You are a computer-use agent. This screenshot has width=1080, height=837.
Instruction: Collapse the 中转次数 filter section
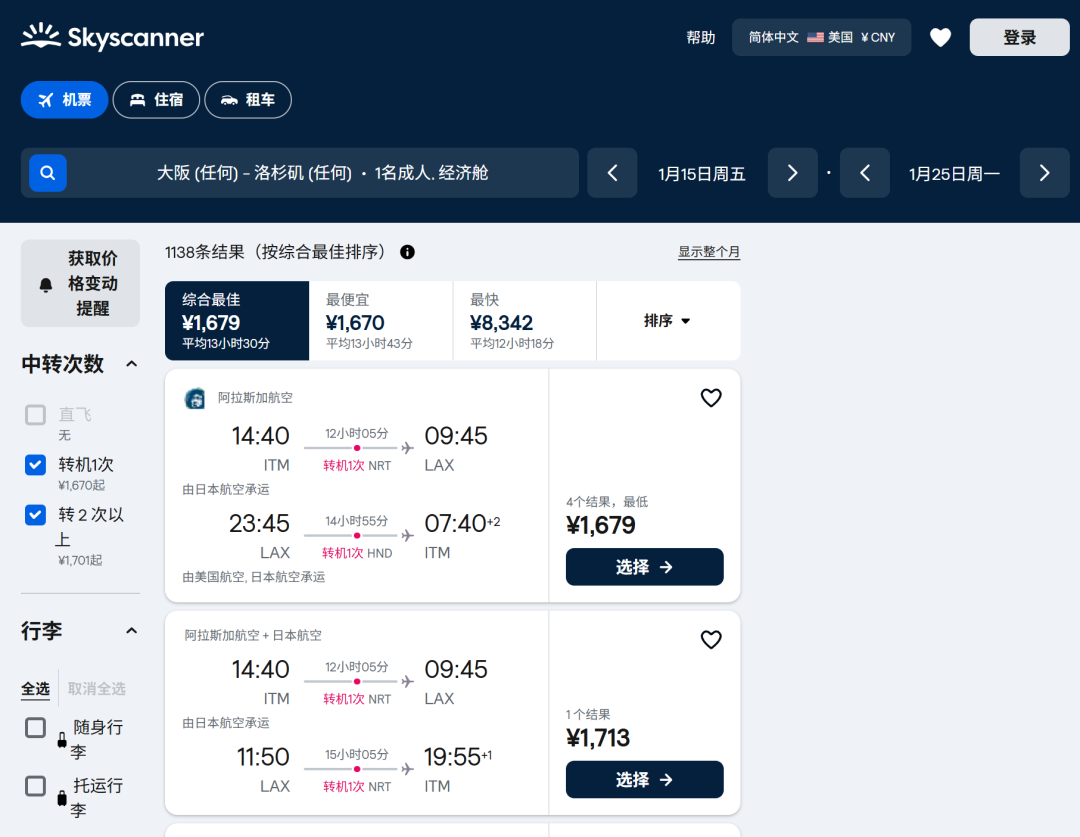click(x=132, y=364)
